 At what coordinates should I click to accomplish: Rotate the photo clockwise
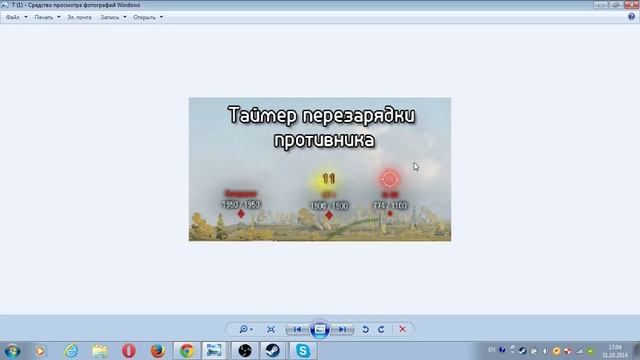(381, 329)
